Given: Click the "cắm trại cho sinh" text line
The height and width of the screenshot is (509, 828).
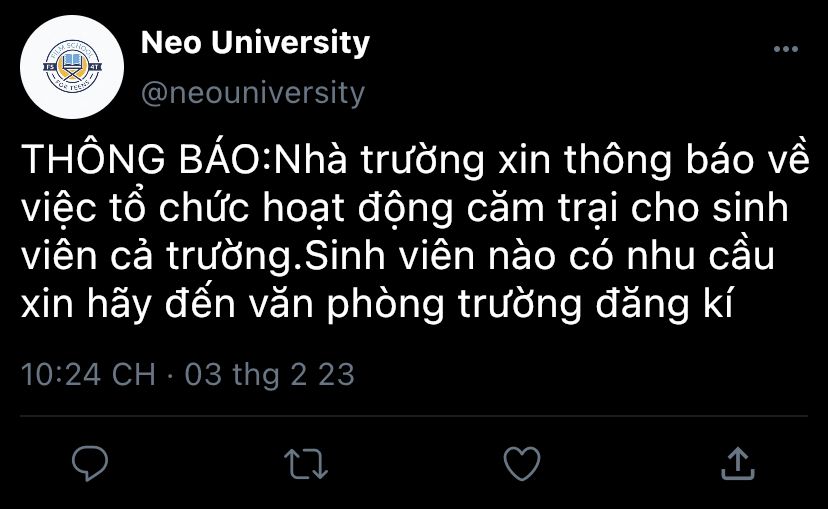Looking at the screenshot, I should coord(628,208).
